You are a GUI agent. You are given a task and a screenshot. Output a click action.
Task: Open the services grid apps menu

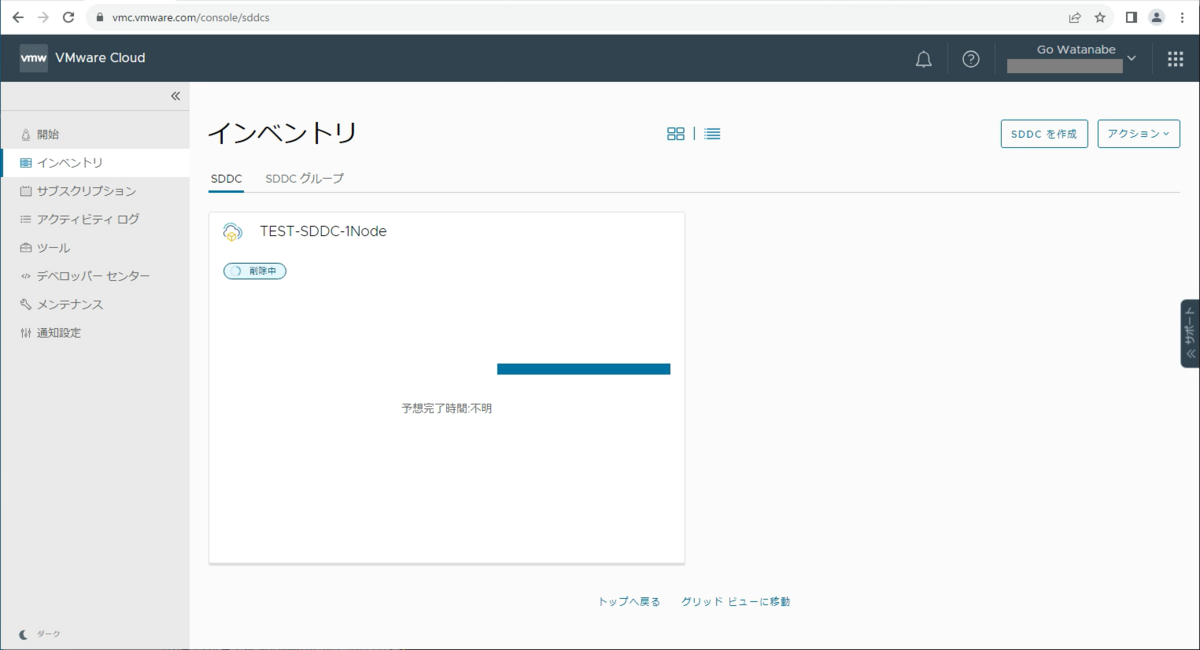point(1176,59)
